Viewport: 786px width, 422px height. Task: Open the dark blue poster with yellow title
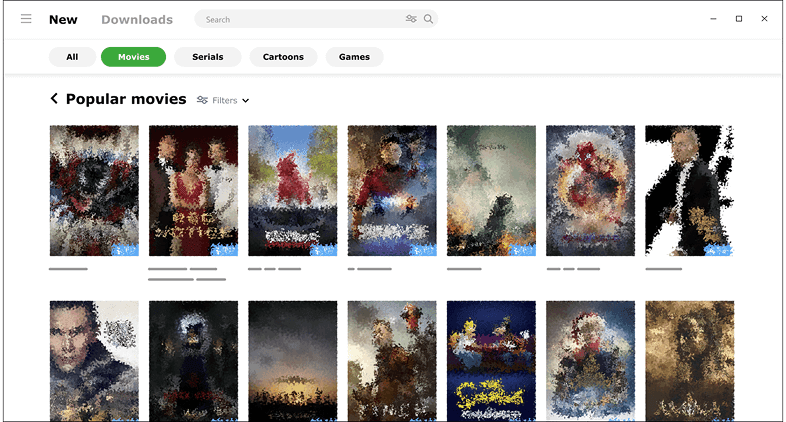[x=491, y=361]
